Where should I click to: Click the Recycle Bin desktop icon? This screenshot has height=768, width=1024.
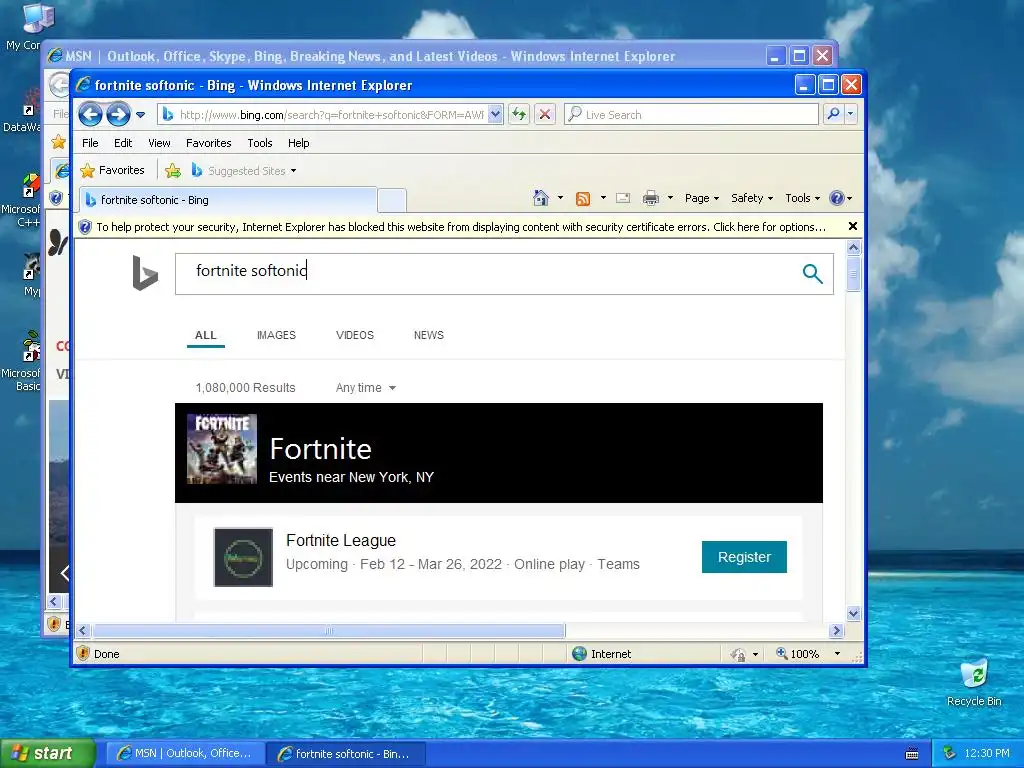(974, 683)
